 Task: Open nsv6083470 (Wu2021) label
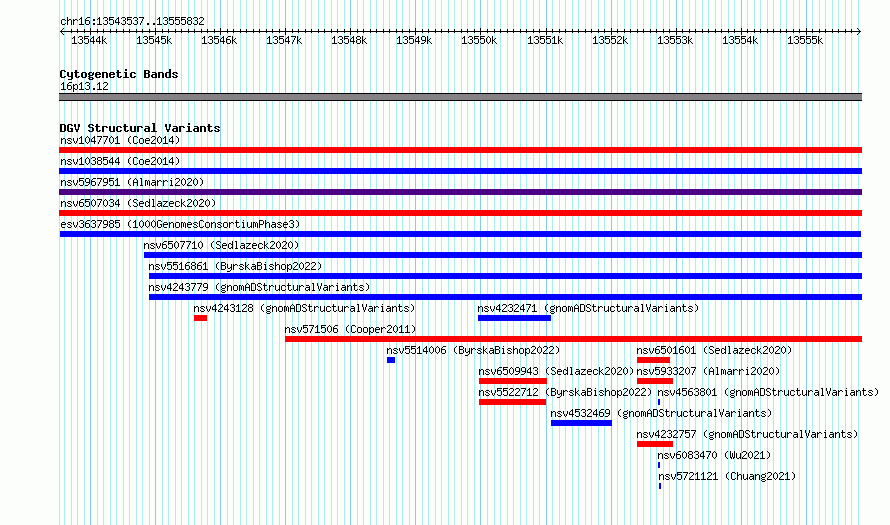click(714, 455)
